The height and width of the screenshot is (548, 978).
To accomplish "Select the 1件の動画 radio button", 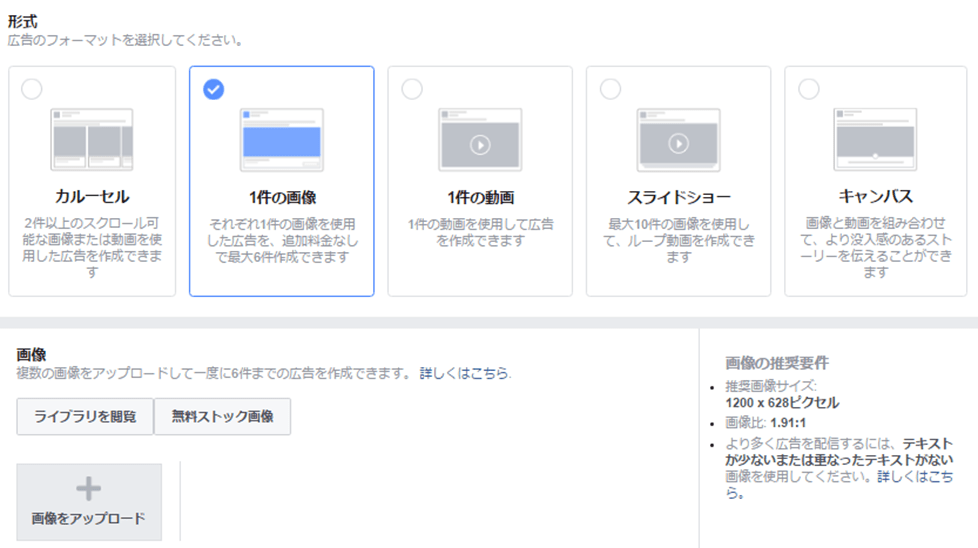I will click(411, 90).
